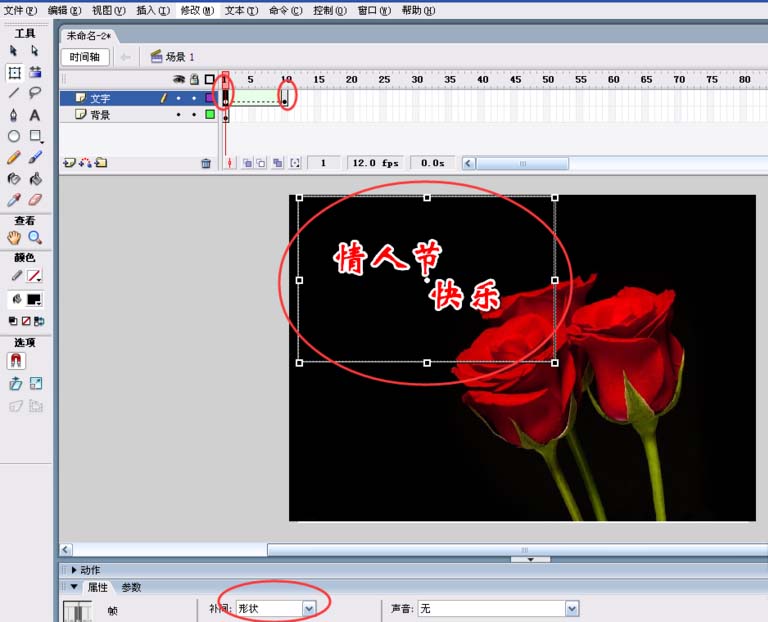Open the 文件 menu
Viewport: 768px width, 622px height.
click(x=21, y=10)
